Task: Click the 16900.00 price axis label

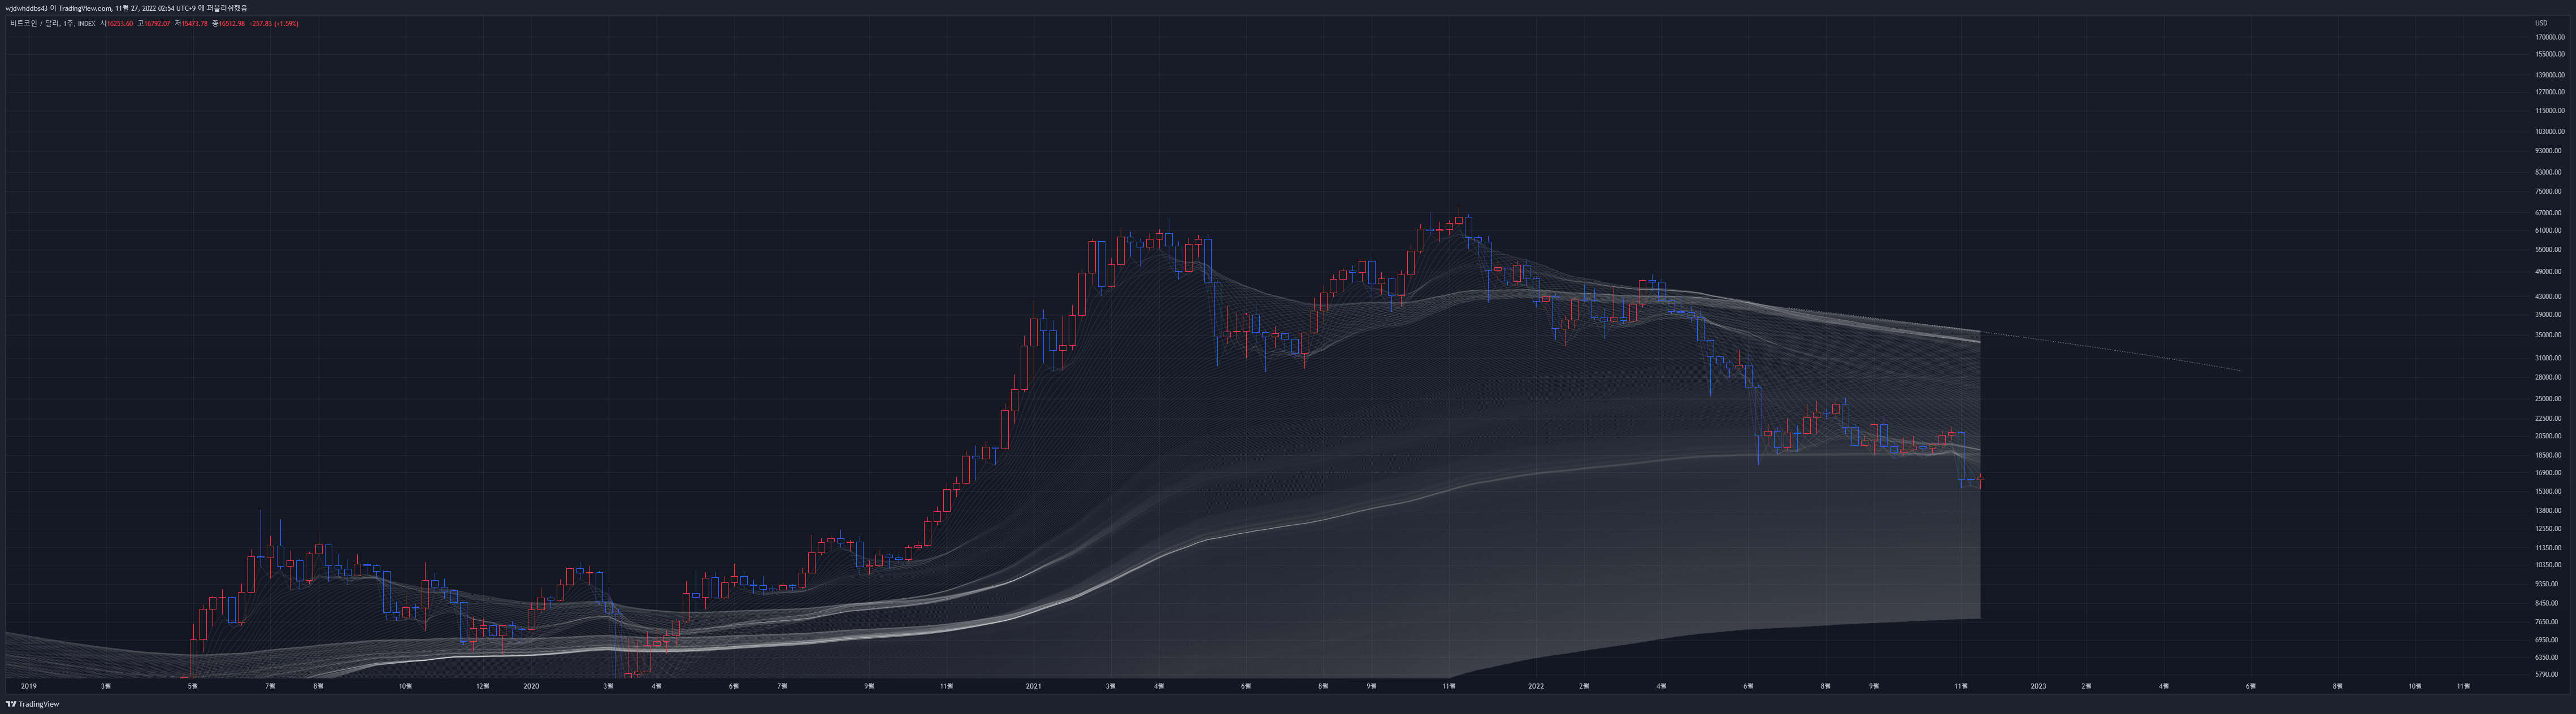Action: (x=2548, y=473)
